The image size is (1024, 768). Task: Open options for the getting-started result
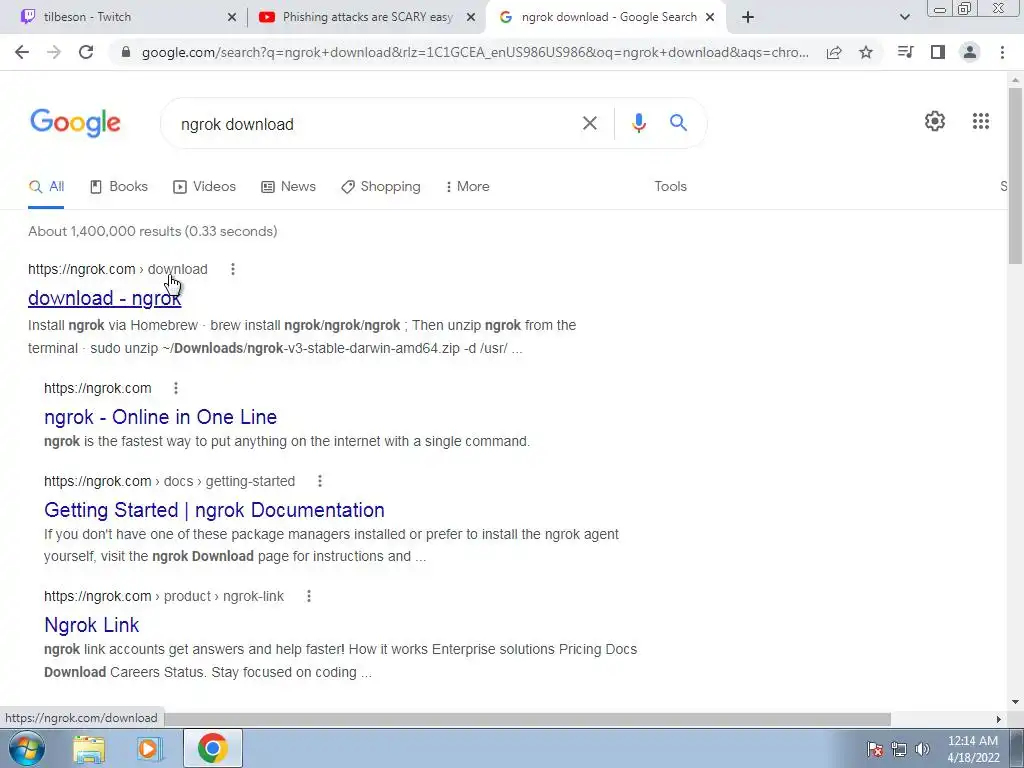[x=319, y=481]
